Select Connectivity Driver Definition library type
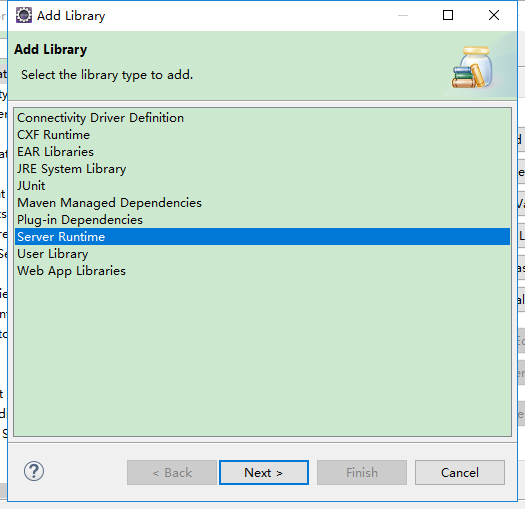The image size is (525, 509). click(100, 118)
